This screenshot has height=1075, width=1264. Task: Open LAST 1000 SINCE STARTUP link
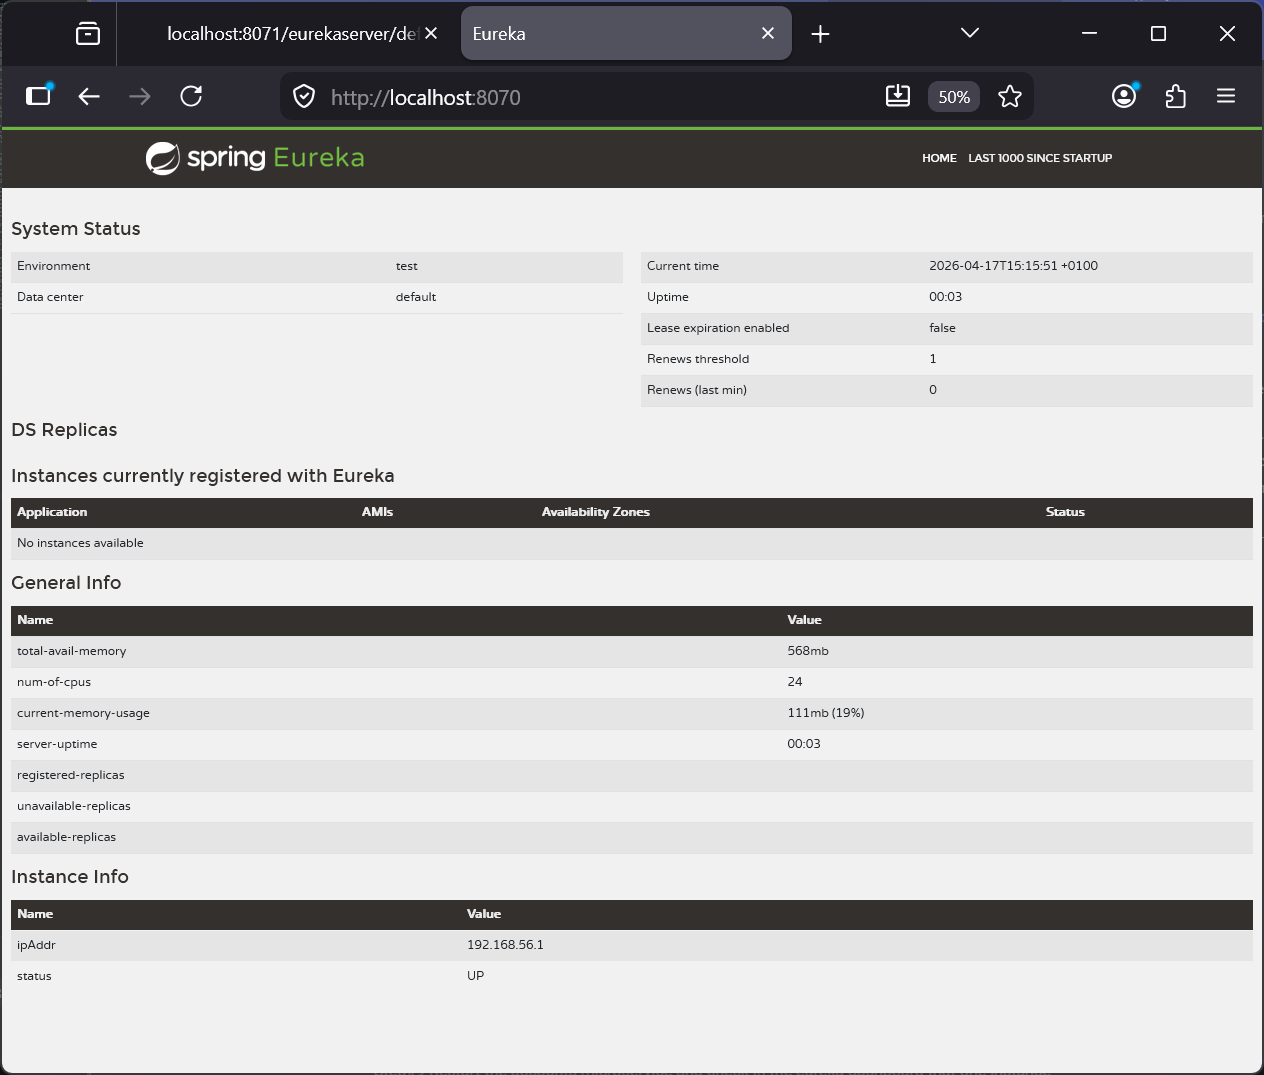pyautogui.click(x=1040, y=158)
